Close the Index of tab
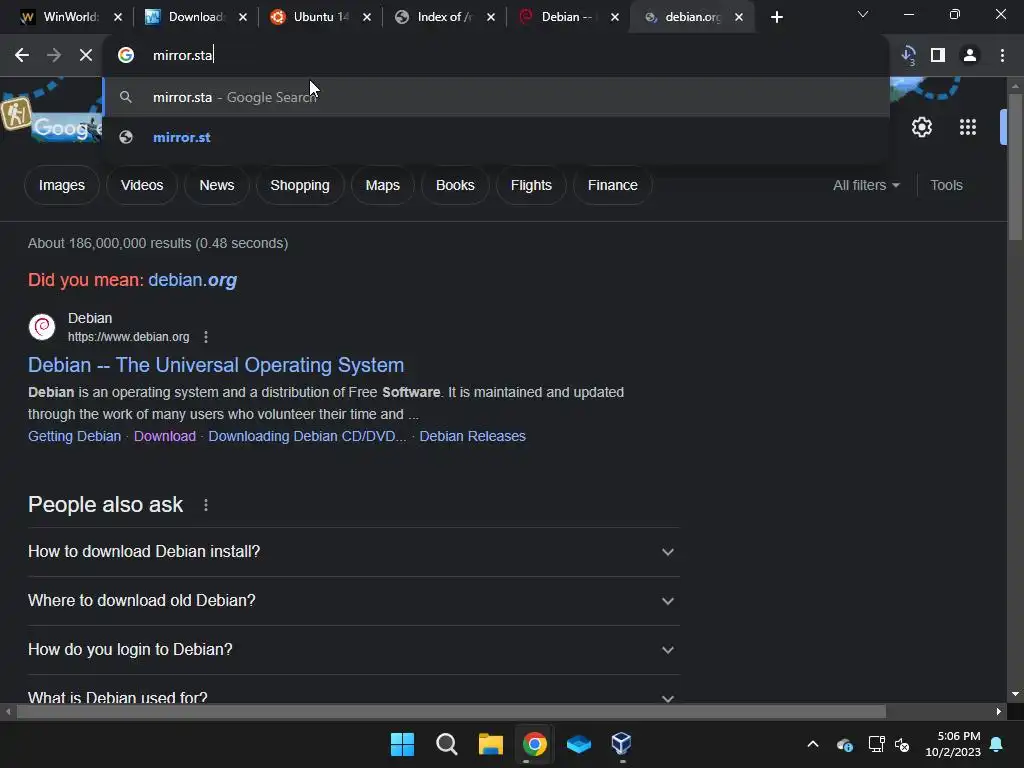The image size is (1024, 768). pos(491,17)
